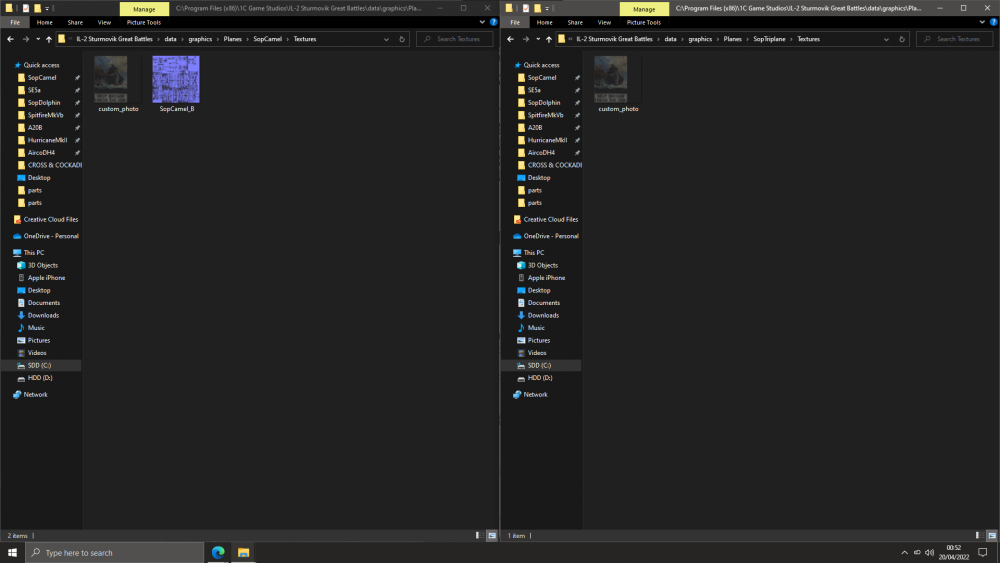The image size is (1000, 563).
Task: Select Downloads in the right window's navigation pane
Action: pyautogui.click(x=543, y=315)
